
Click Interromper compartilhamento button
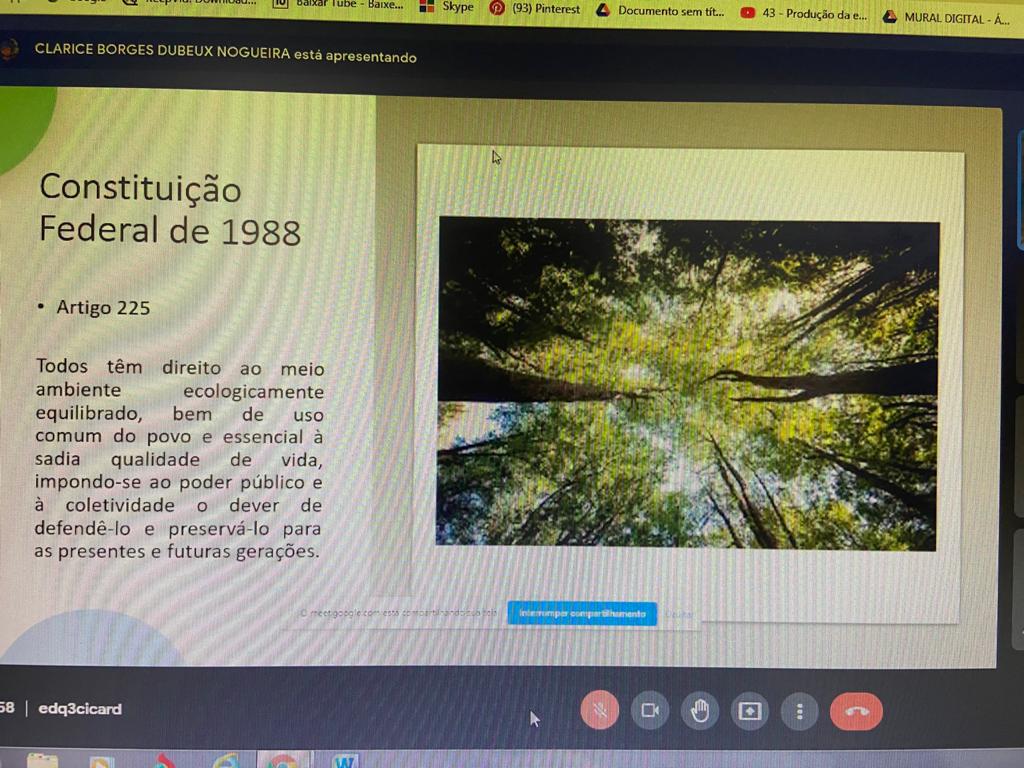click(x=582, y=614)
